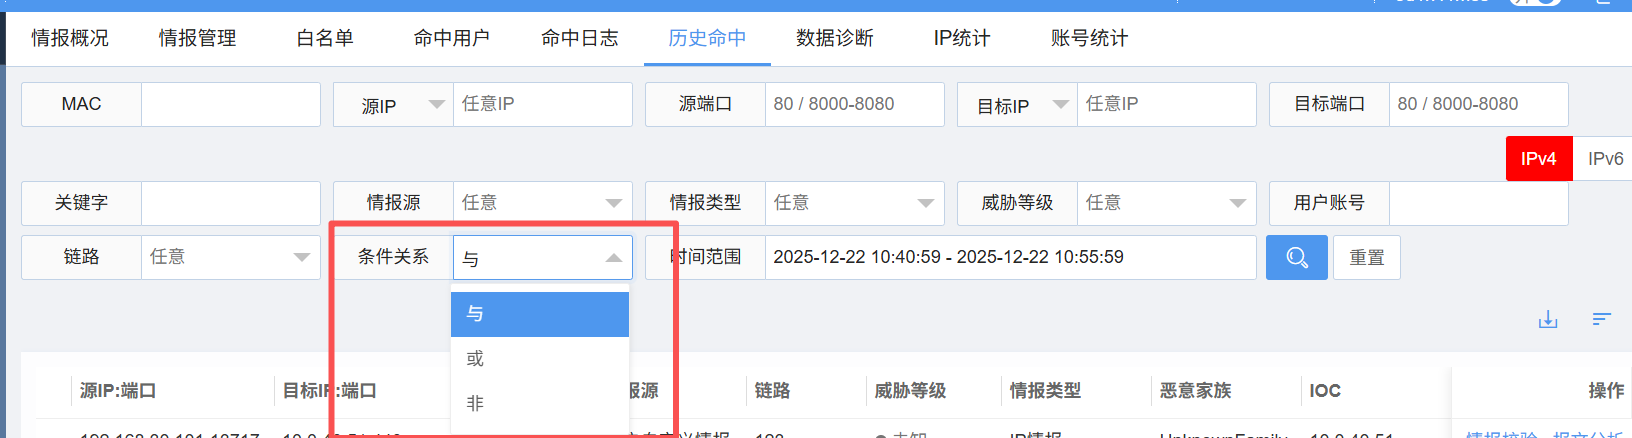Click the 重置 reset button
Image resolution: width=1632 pixels, height=438 pixels.
click(x=1366, y=258)
